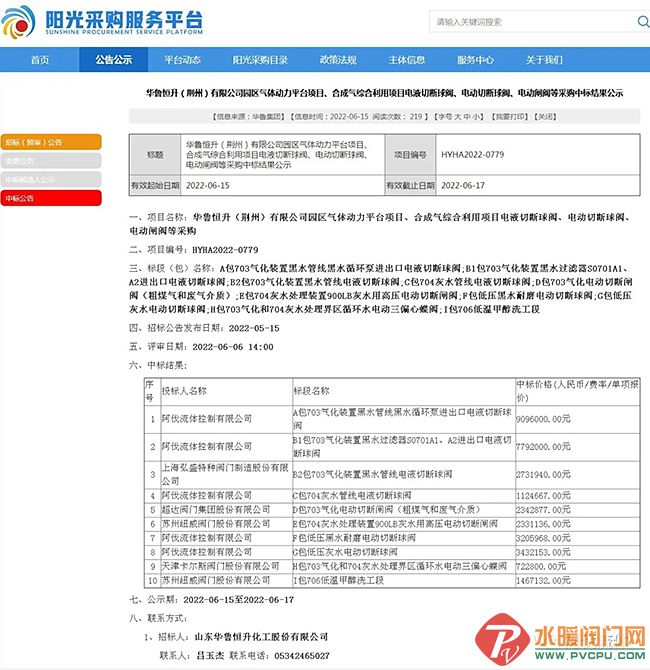Select the orange 招标（预审）公告 sidebar button
This screenshot has width=650, height=670.
(x=51, y=142)
